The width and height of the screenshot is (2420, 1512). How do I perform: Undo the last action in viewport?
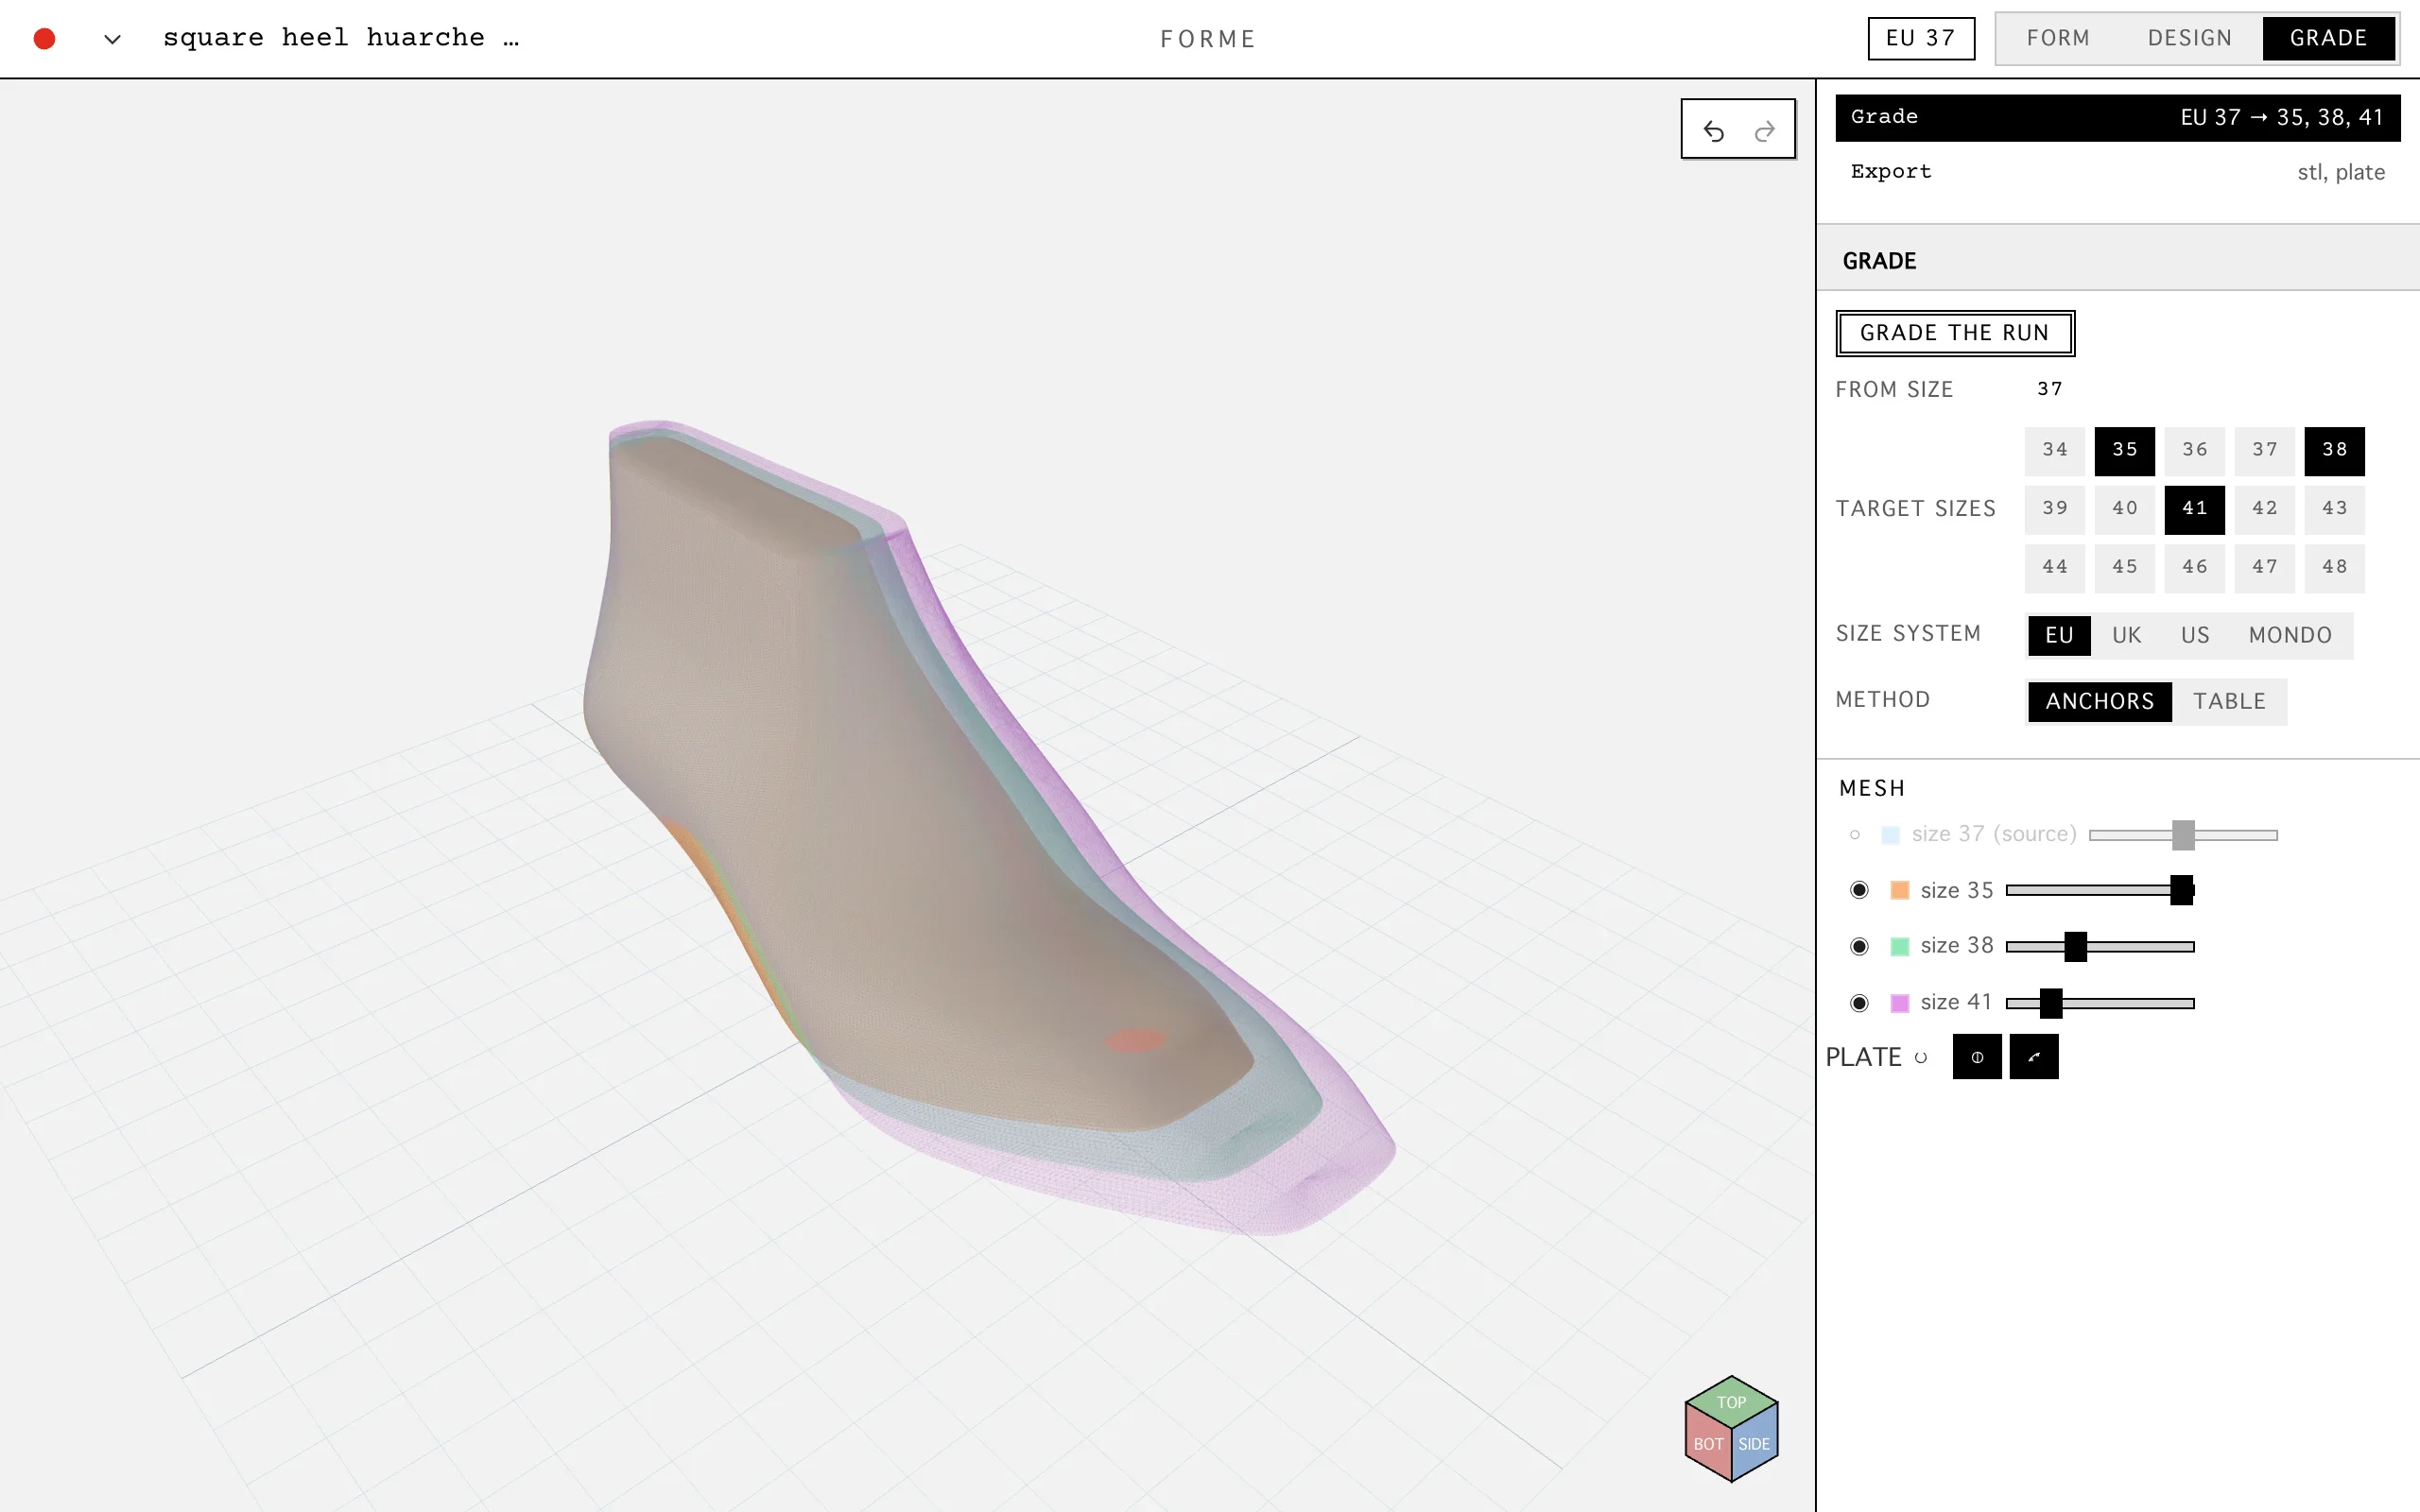click(x=1713, y=131)
